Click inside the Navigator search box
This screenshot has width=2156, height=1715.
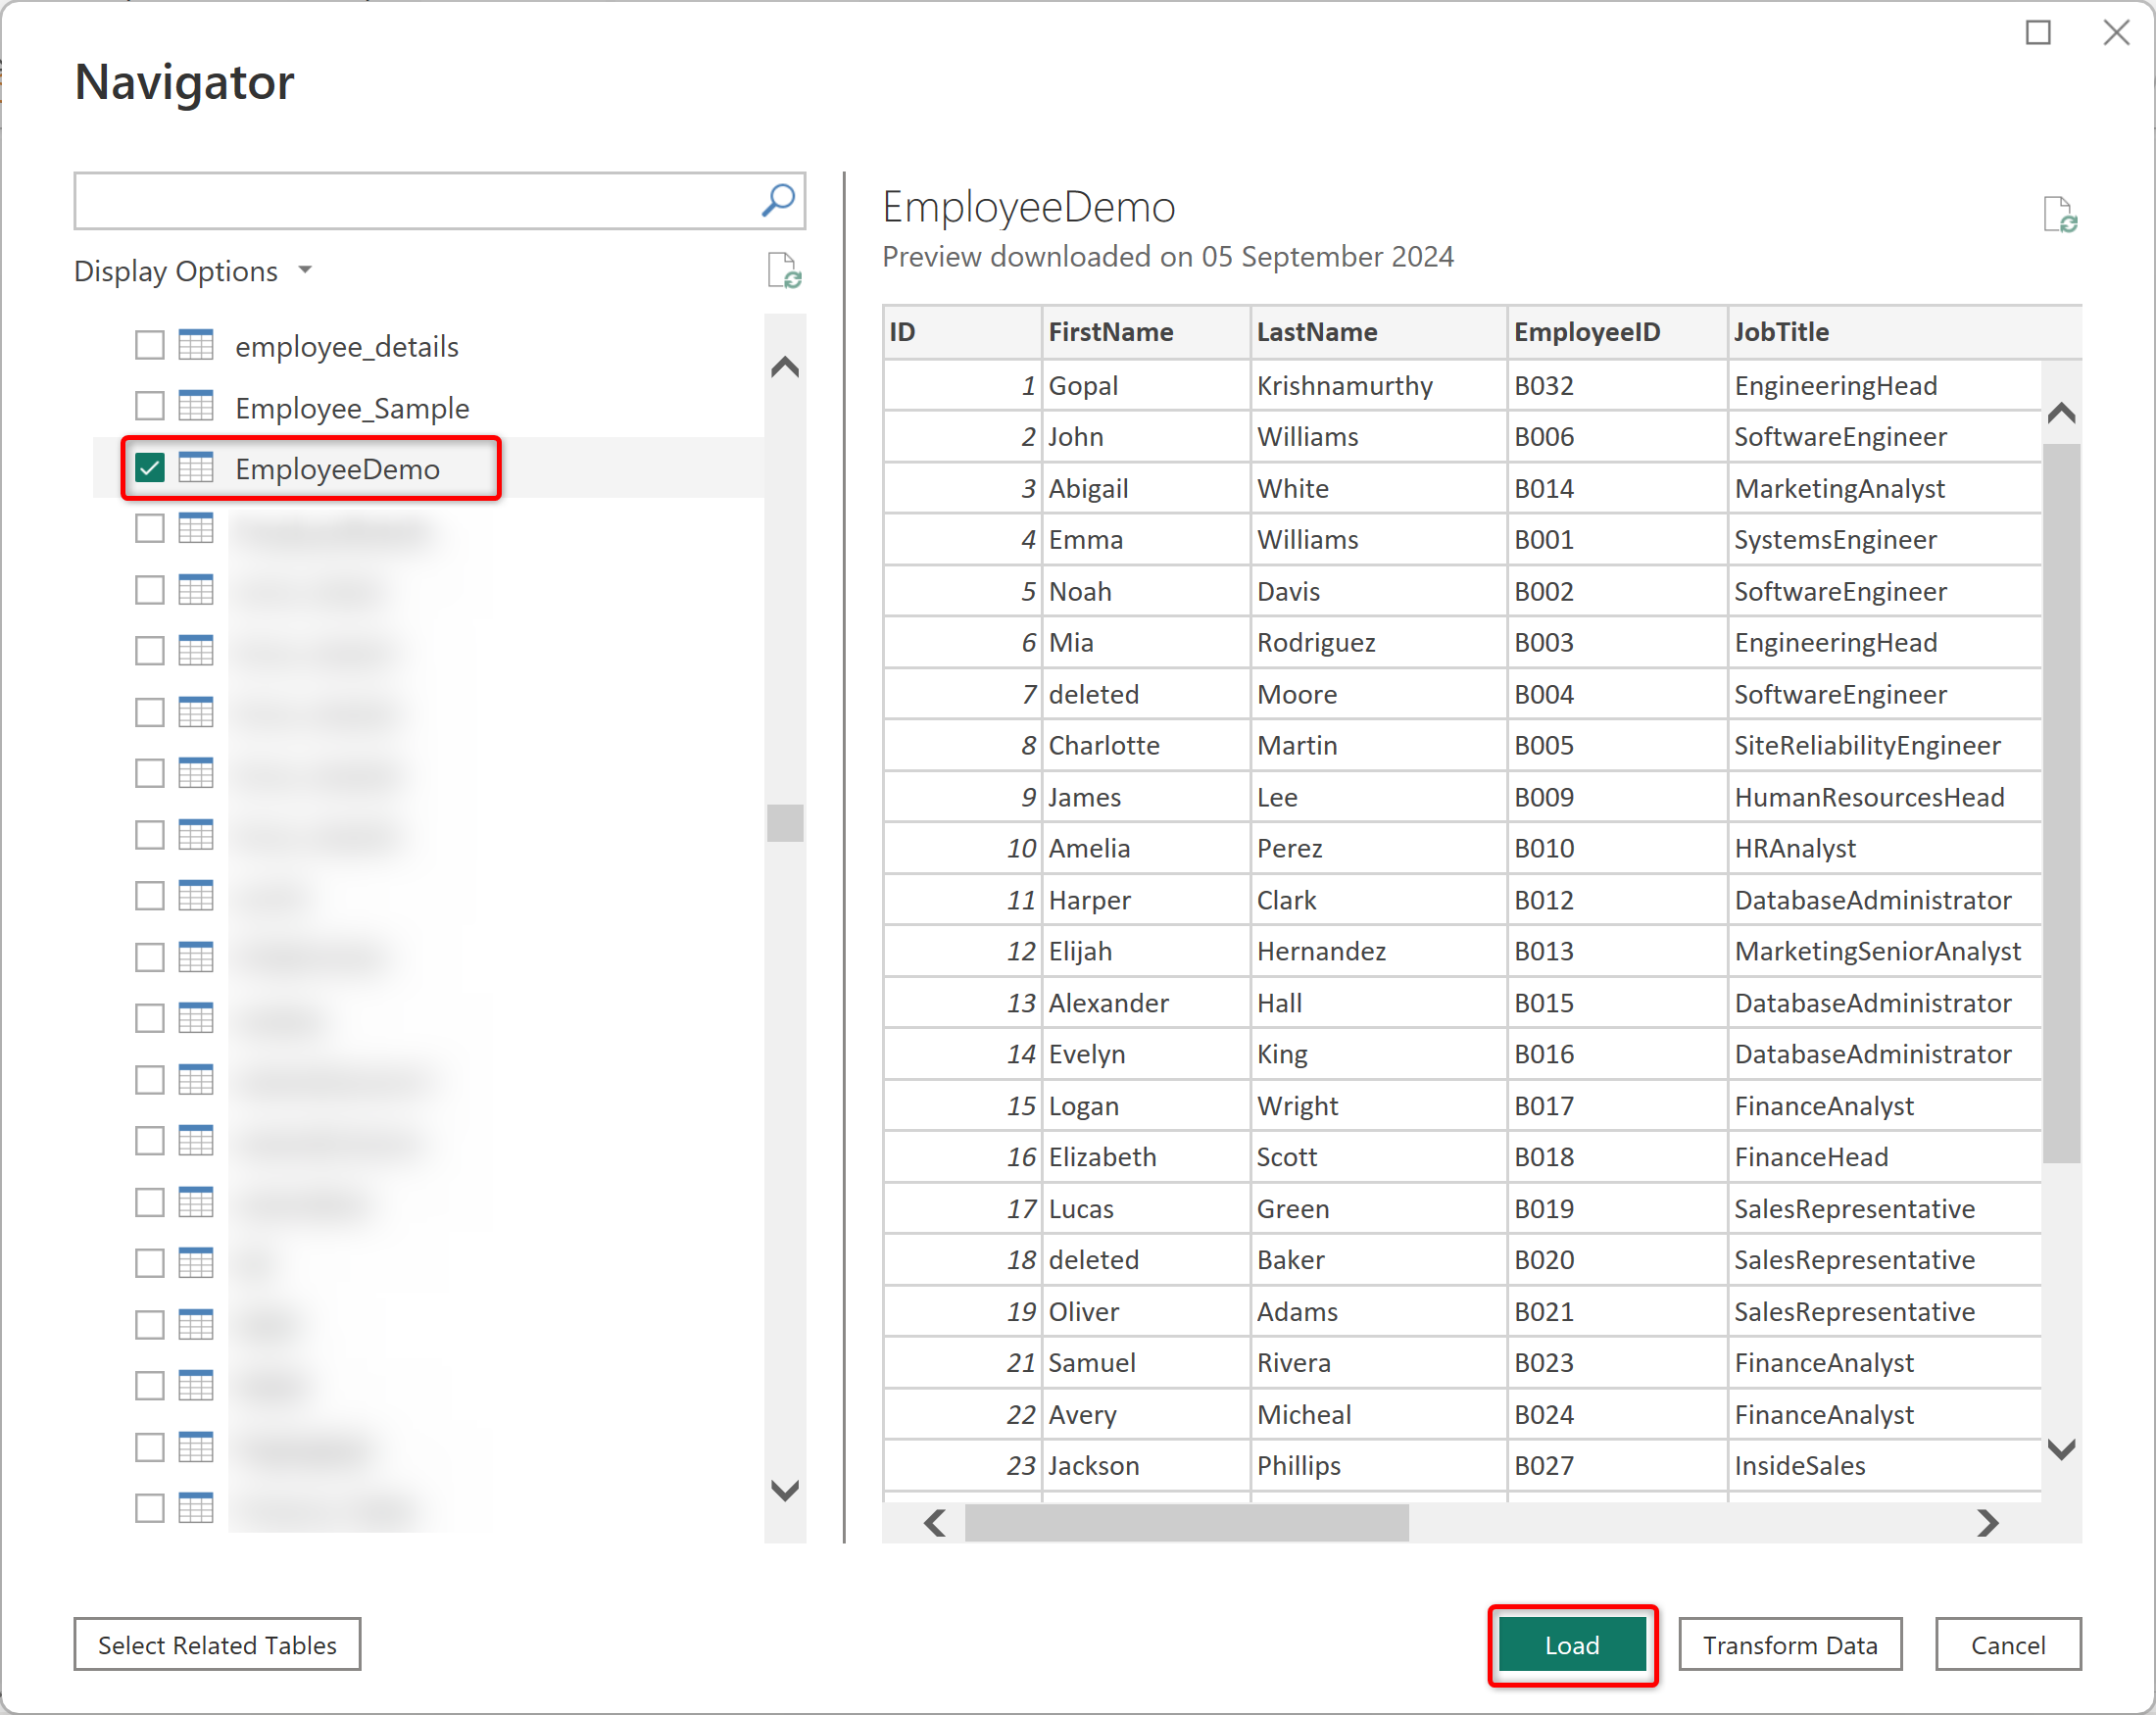415,201
